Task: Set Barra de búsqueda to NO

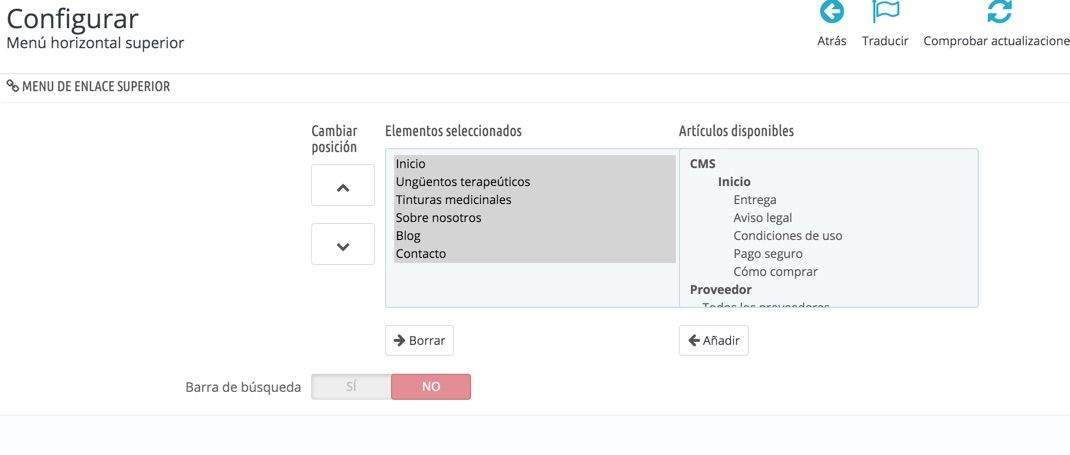Action: (x=431, y=387)
